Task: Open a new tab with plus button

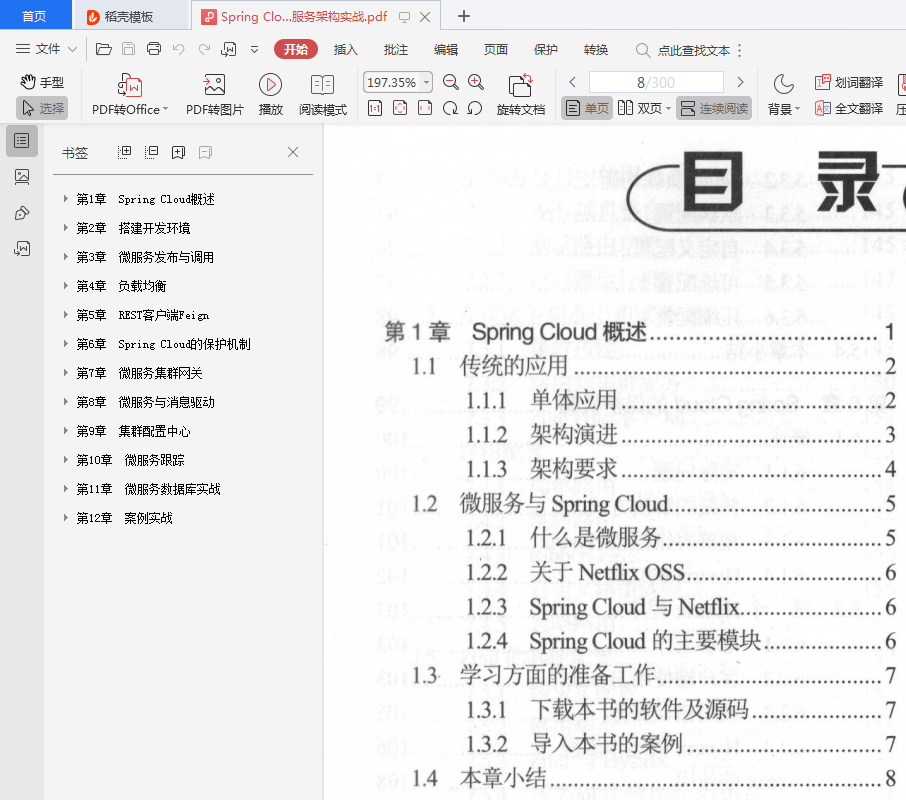Action: [463, 16]
